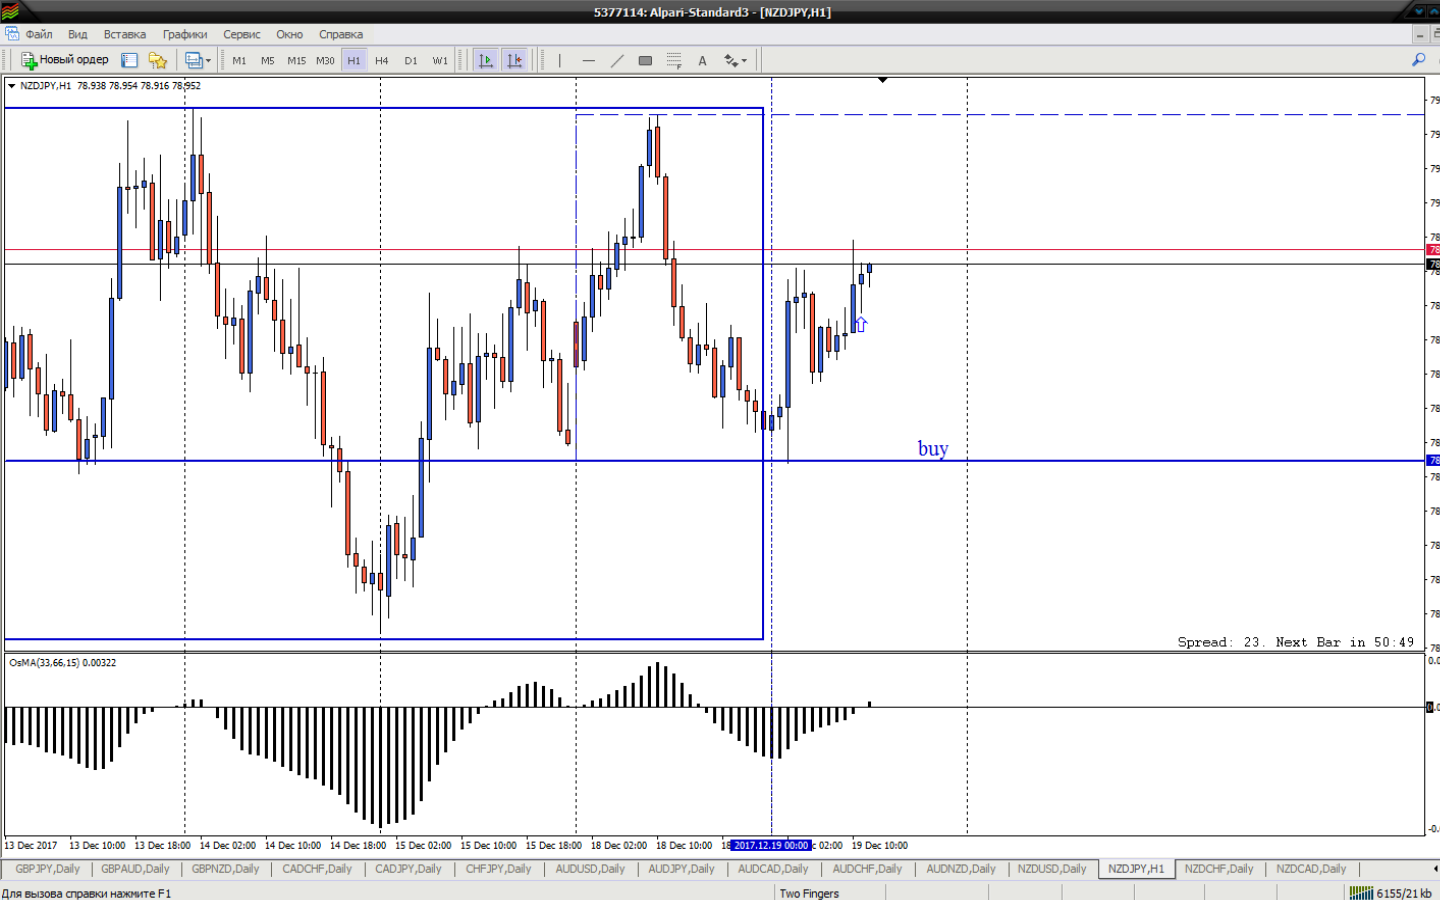Click the search magnifier icon
This screenshot has width=1440, height=900.
(x=1418, y=60)
